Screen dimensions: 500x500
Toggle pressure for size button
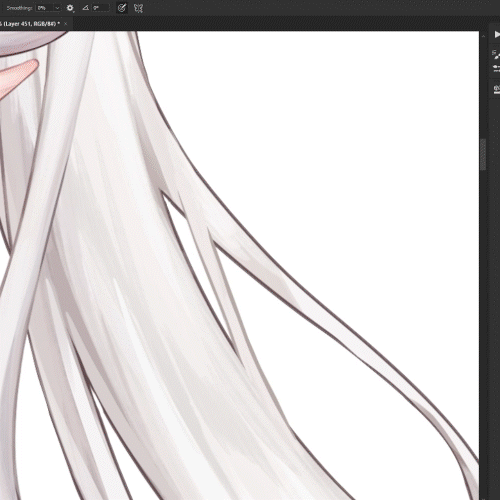(x=122, y=8)
